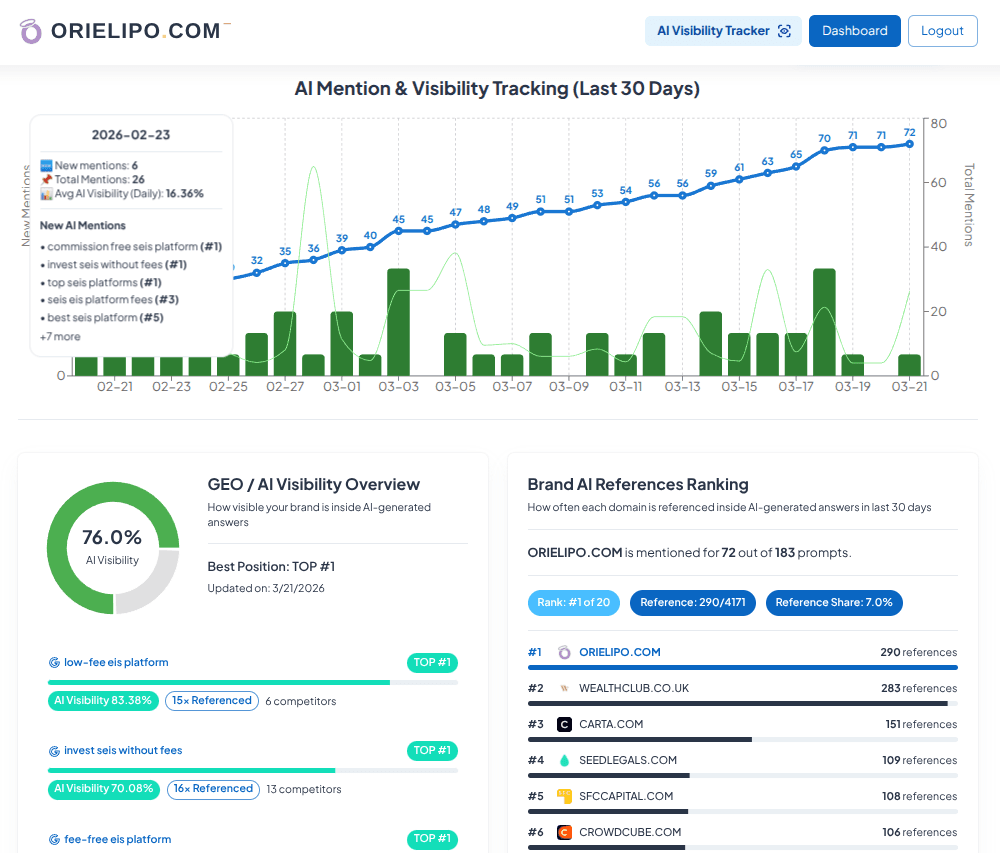Image resolution: width=1000 pixels, height=853 pixels.
Task: Click the SFCCAPITAL.COM yellow icon
Action: [563, 796]
